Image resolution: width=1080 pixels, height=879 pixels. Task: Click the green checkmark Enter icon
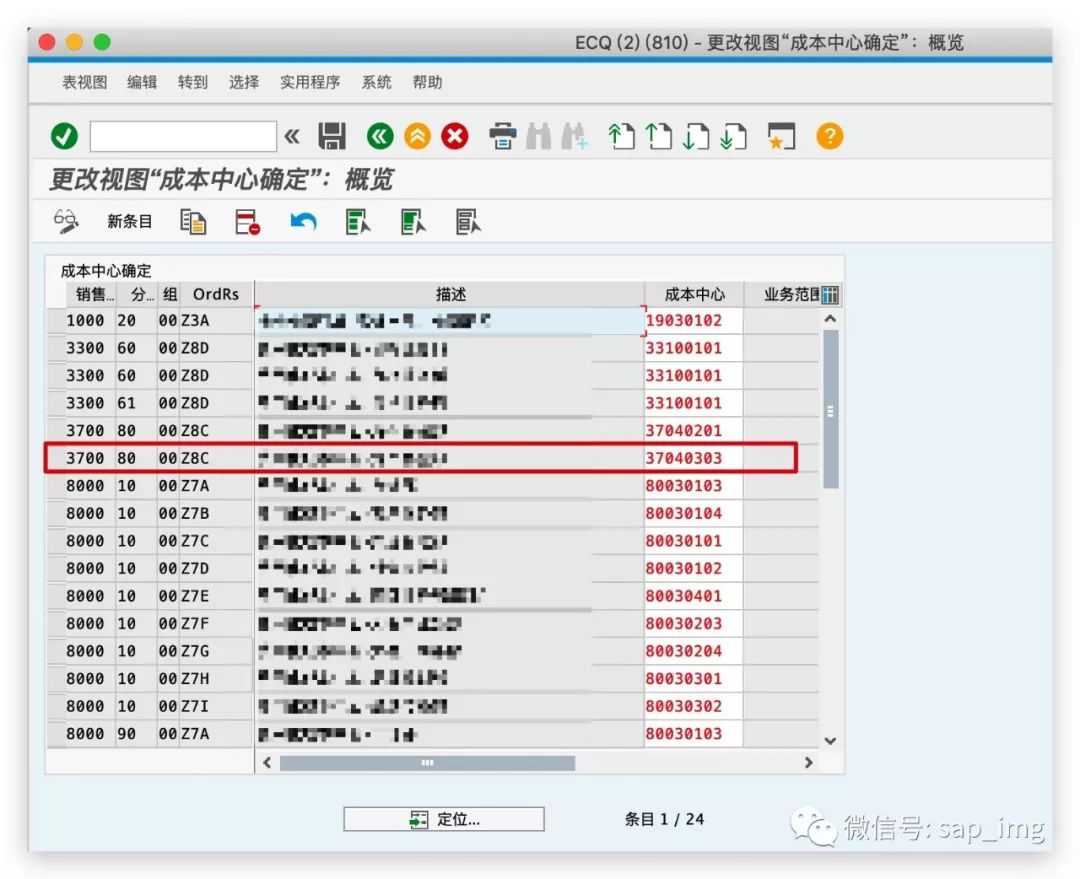[64, 136]
